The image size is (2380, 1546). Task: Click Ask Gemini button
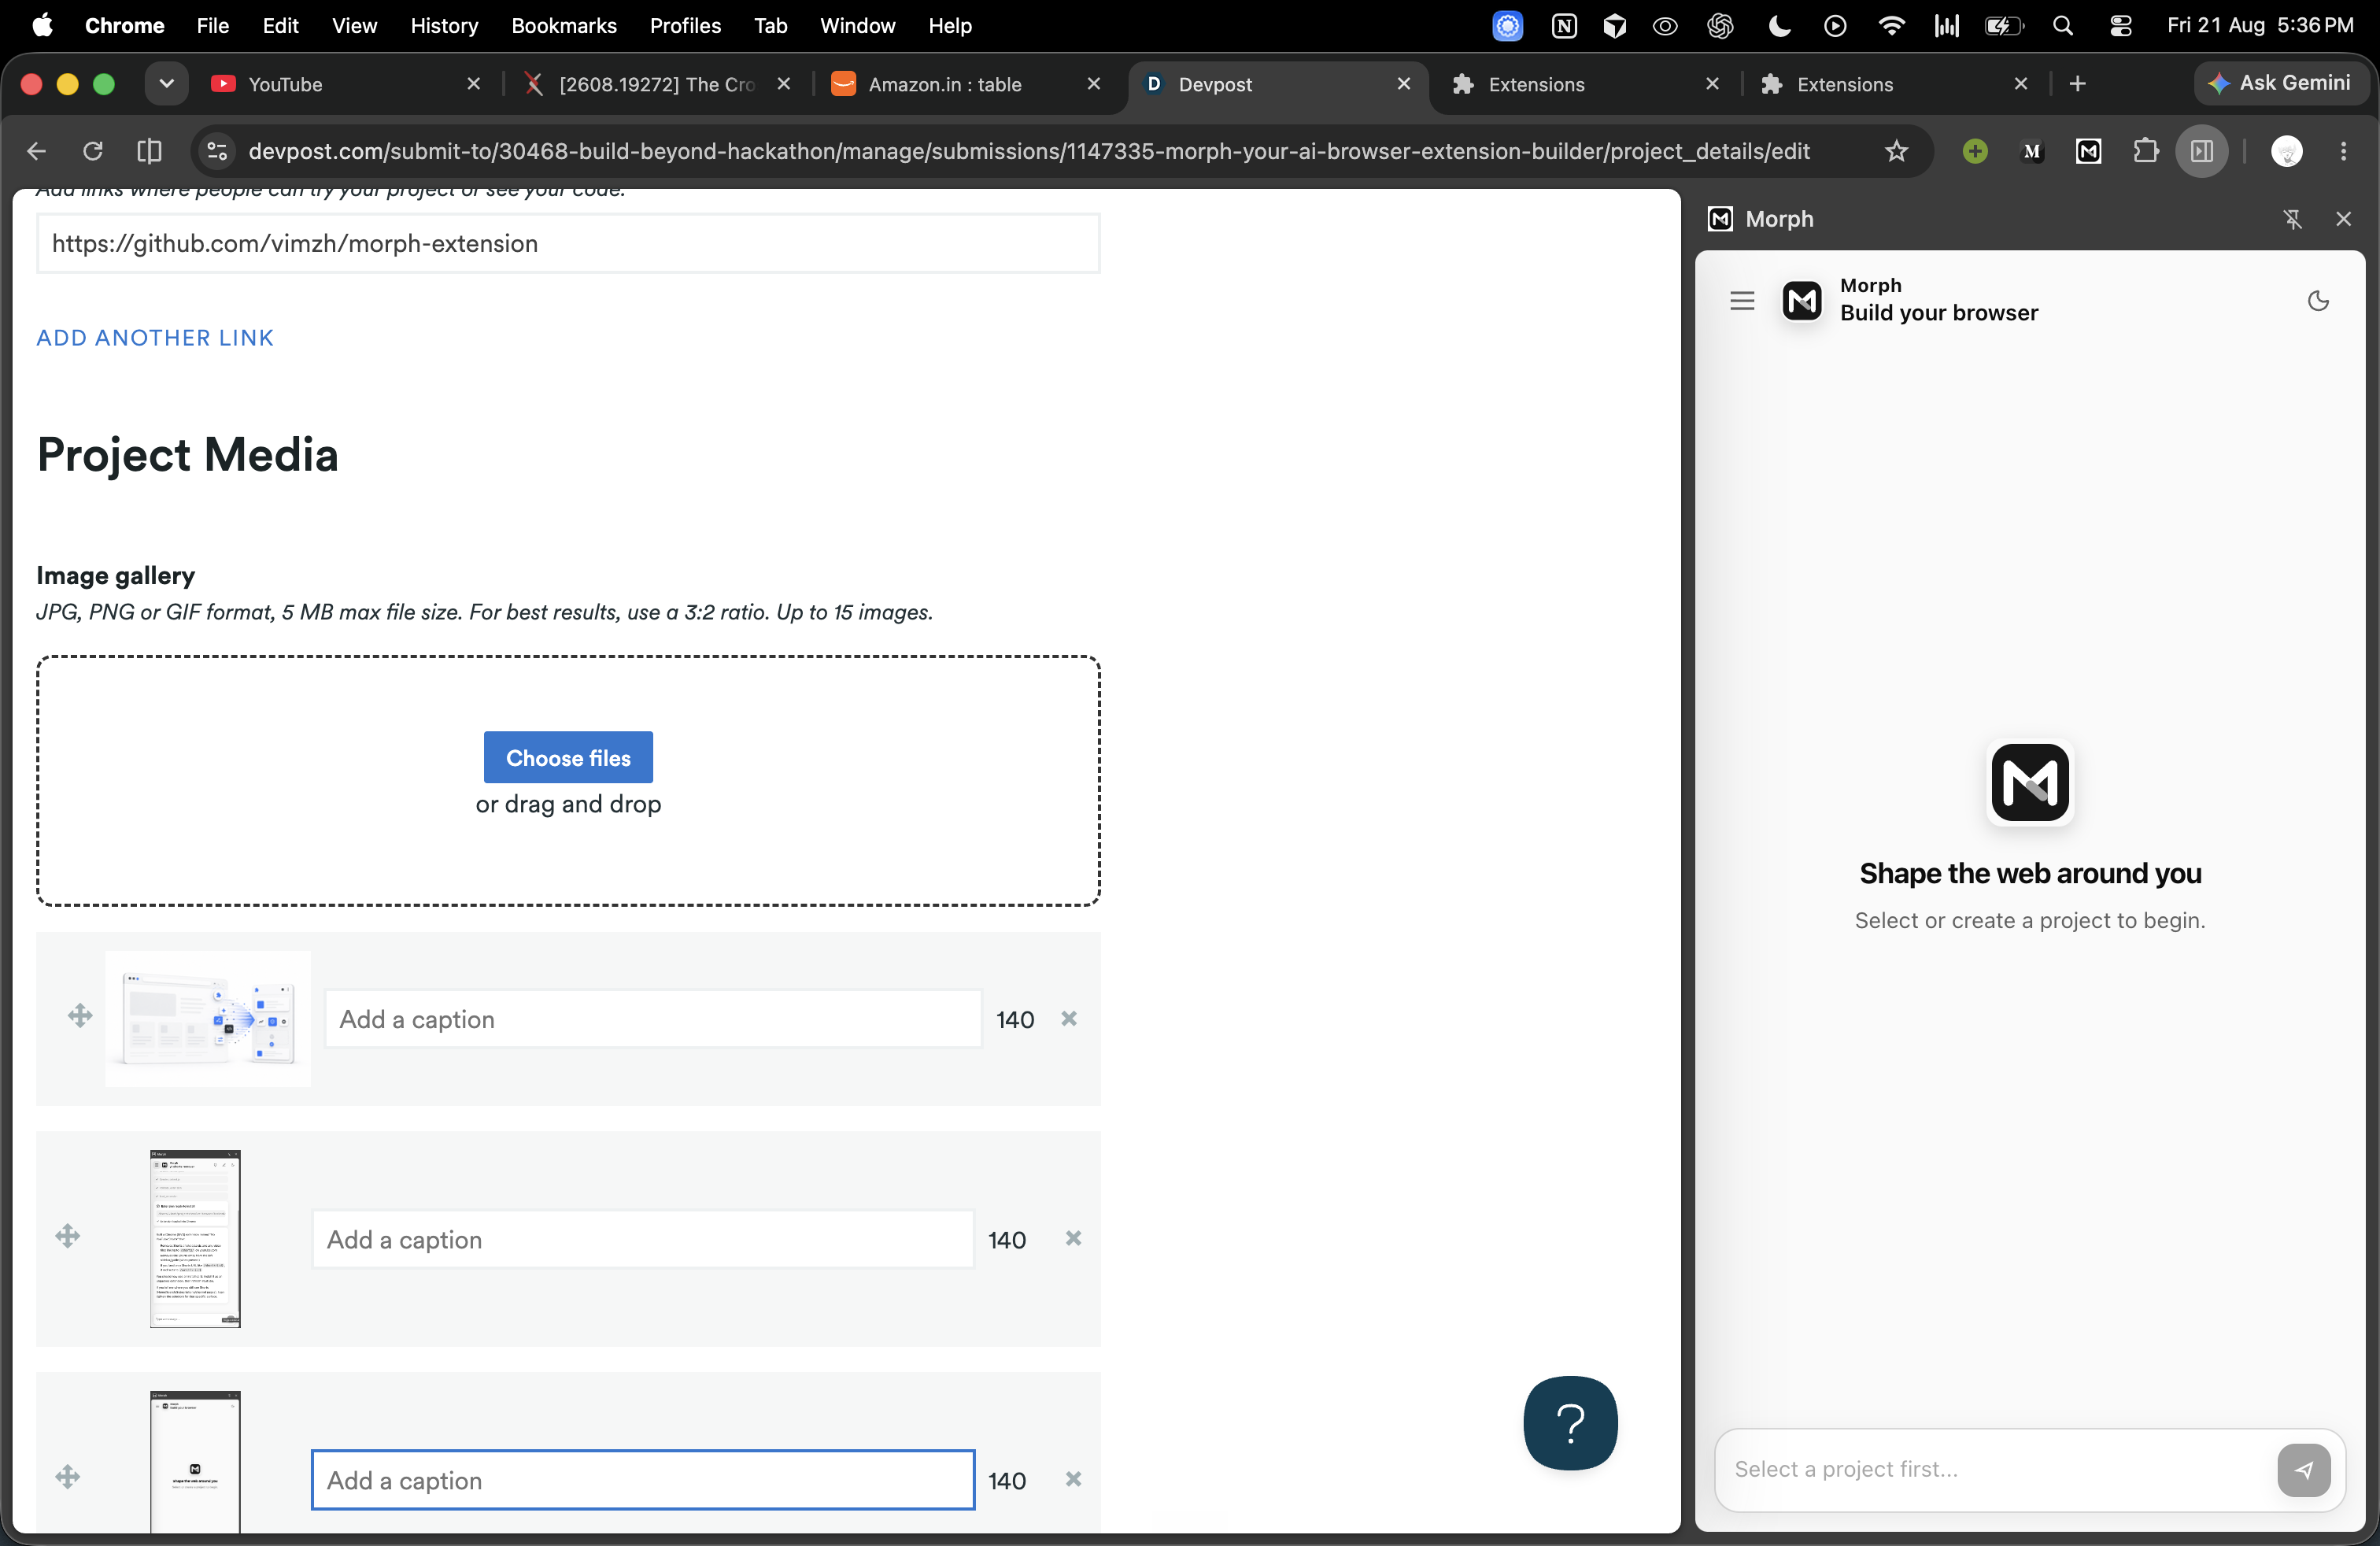[2280, 84]
